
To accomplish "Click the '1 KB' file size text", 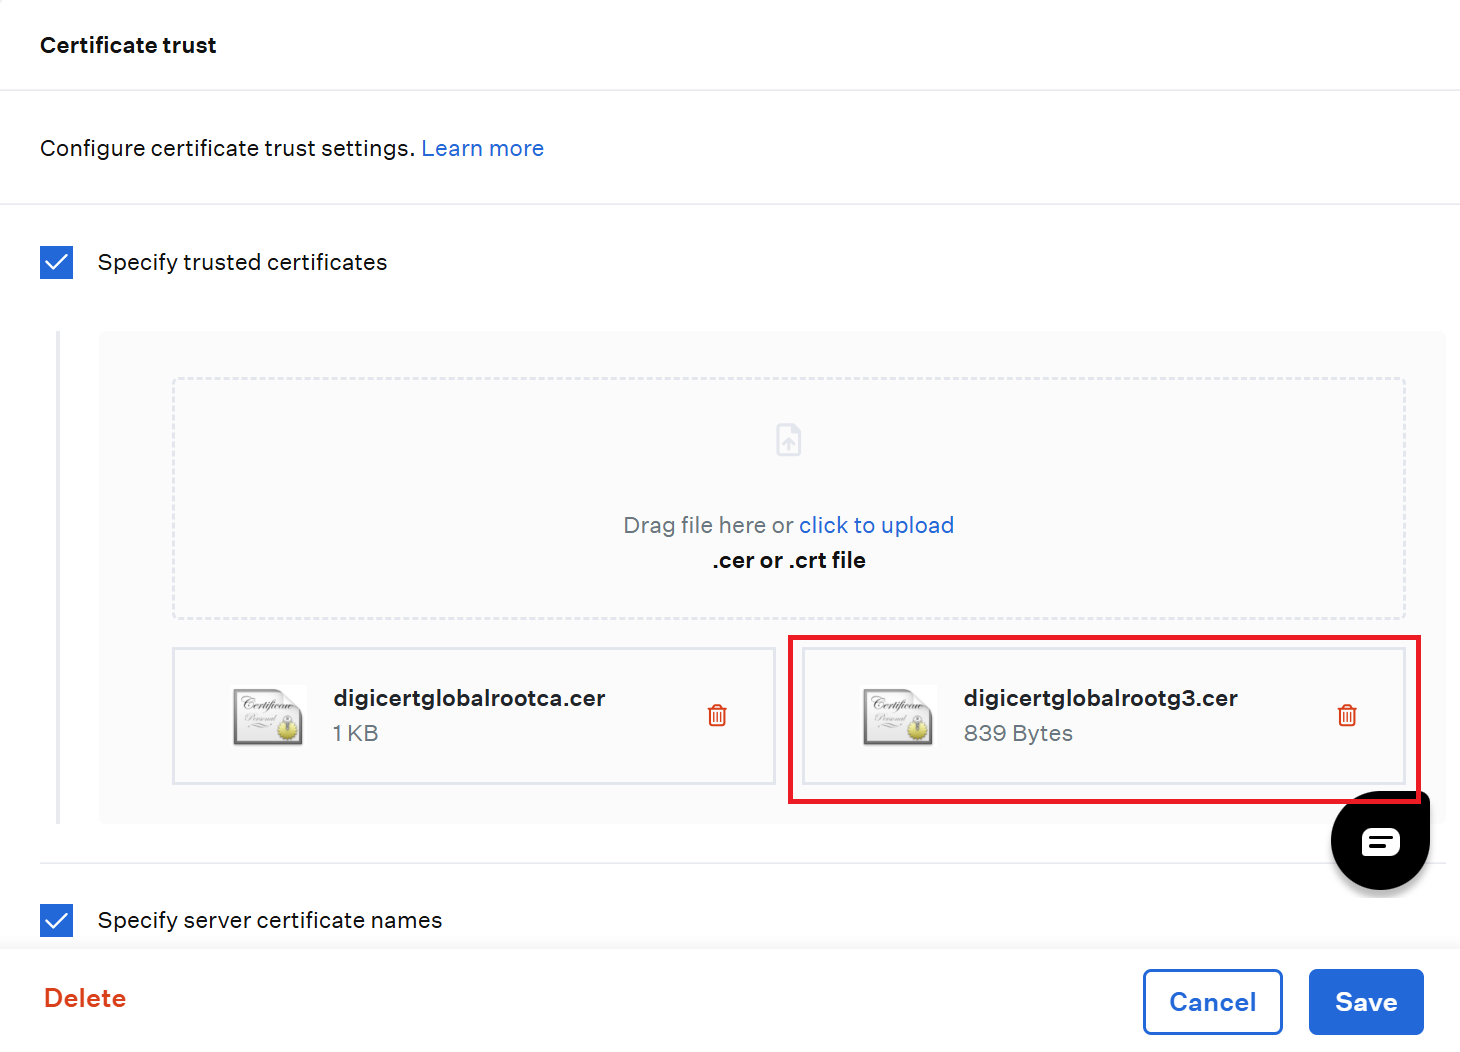I will tap(356, 733).
